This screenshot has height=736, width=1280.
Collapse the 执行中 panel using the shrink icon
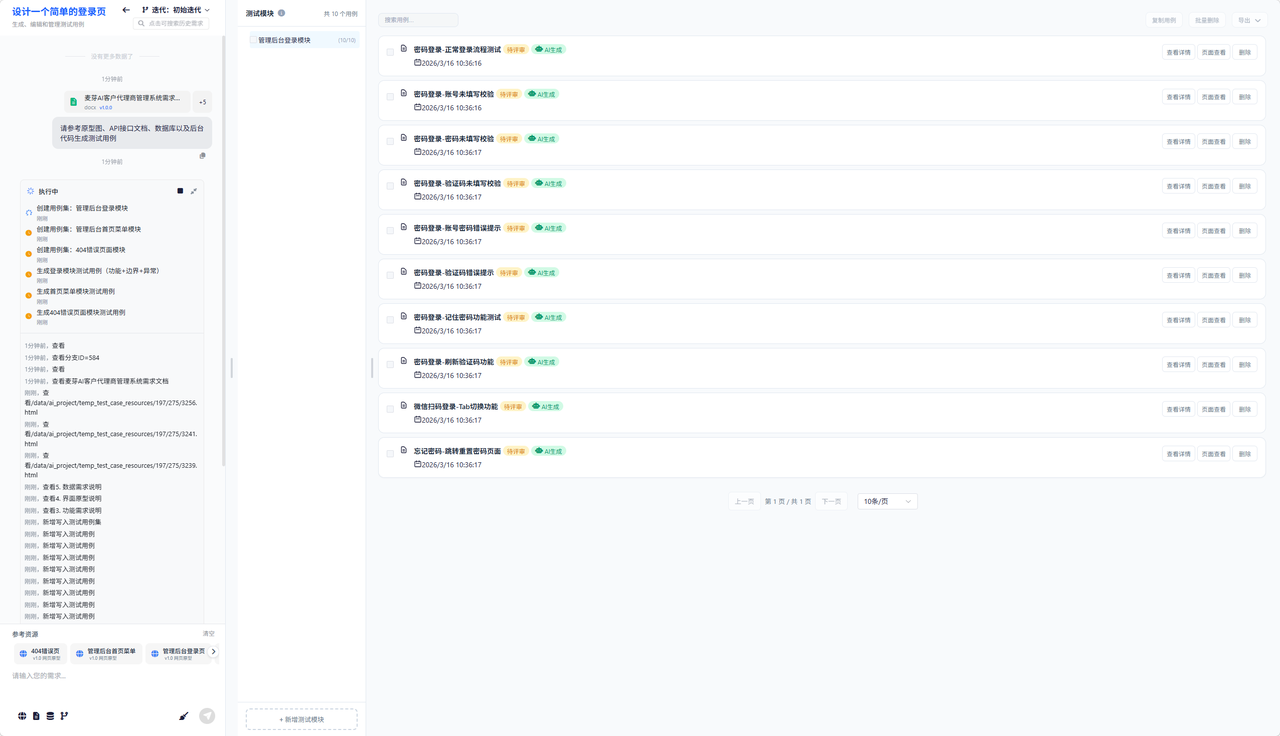194,191
